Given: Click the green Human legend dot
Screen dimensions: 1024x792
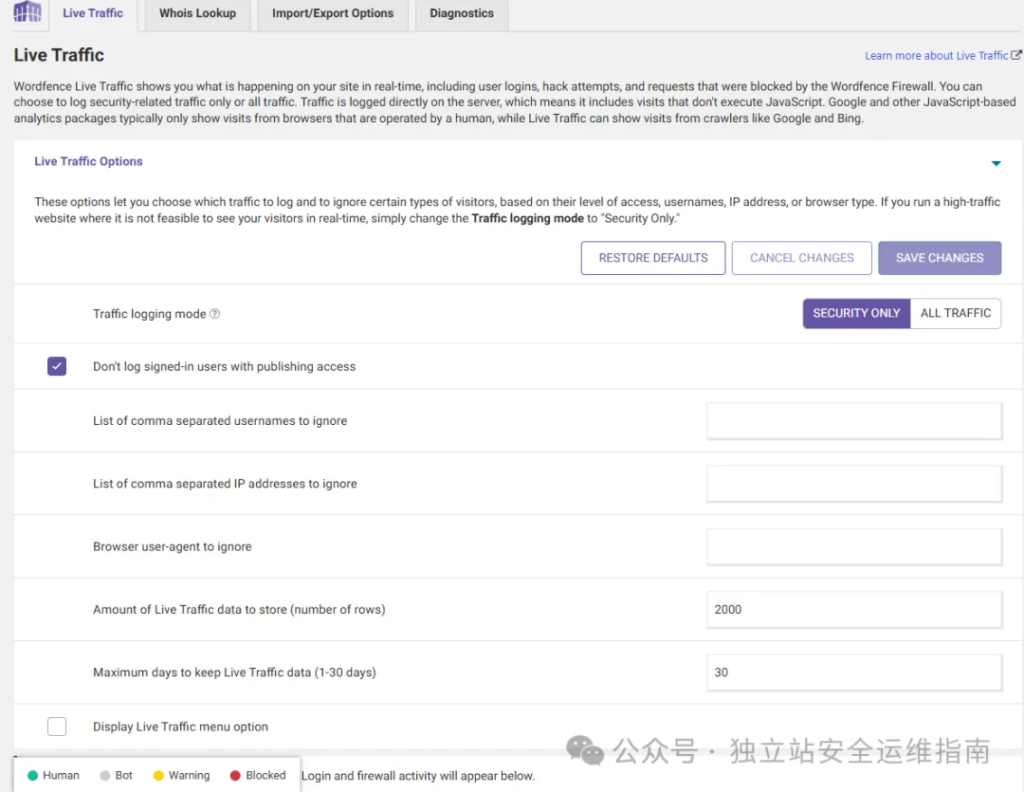Looking at the screenshot, I should 33,776.
